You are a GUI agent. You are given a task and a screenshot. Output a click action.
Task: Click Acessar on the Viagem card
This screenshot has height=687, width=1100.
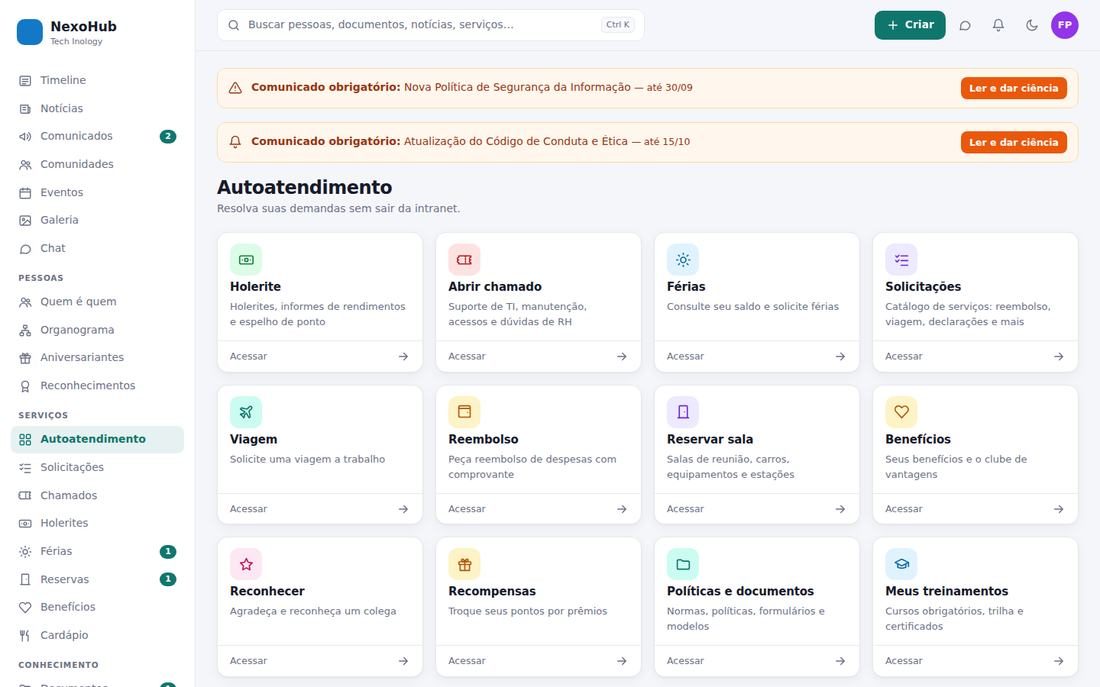[x=248, y=509]
